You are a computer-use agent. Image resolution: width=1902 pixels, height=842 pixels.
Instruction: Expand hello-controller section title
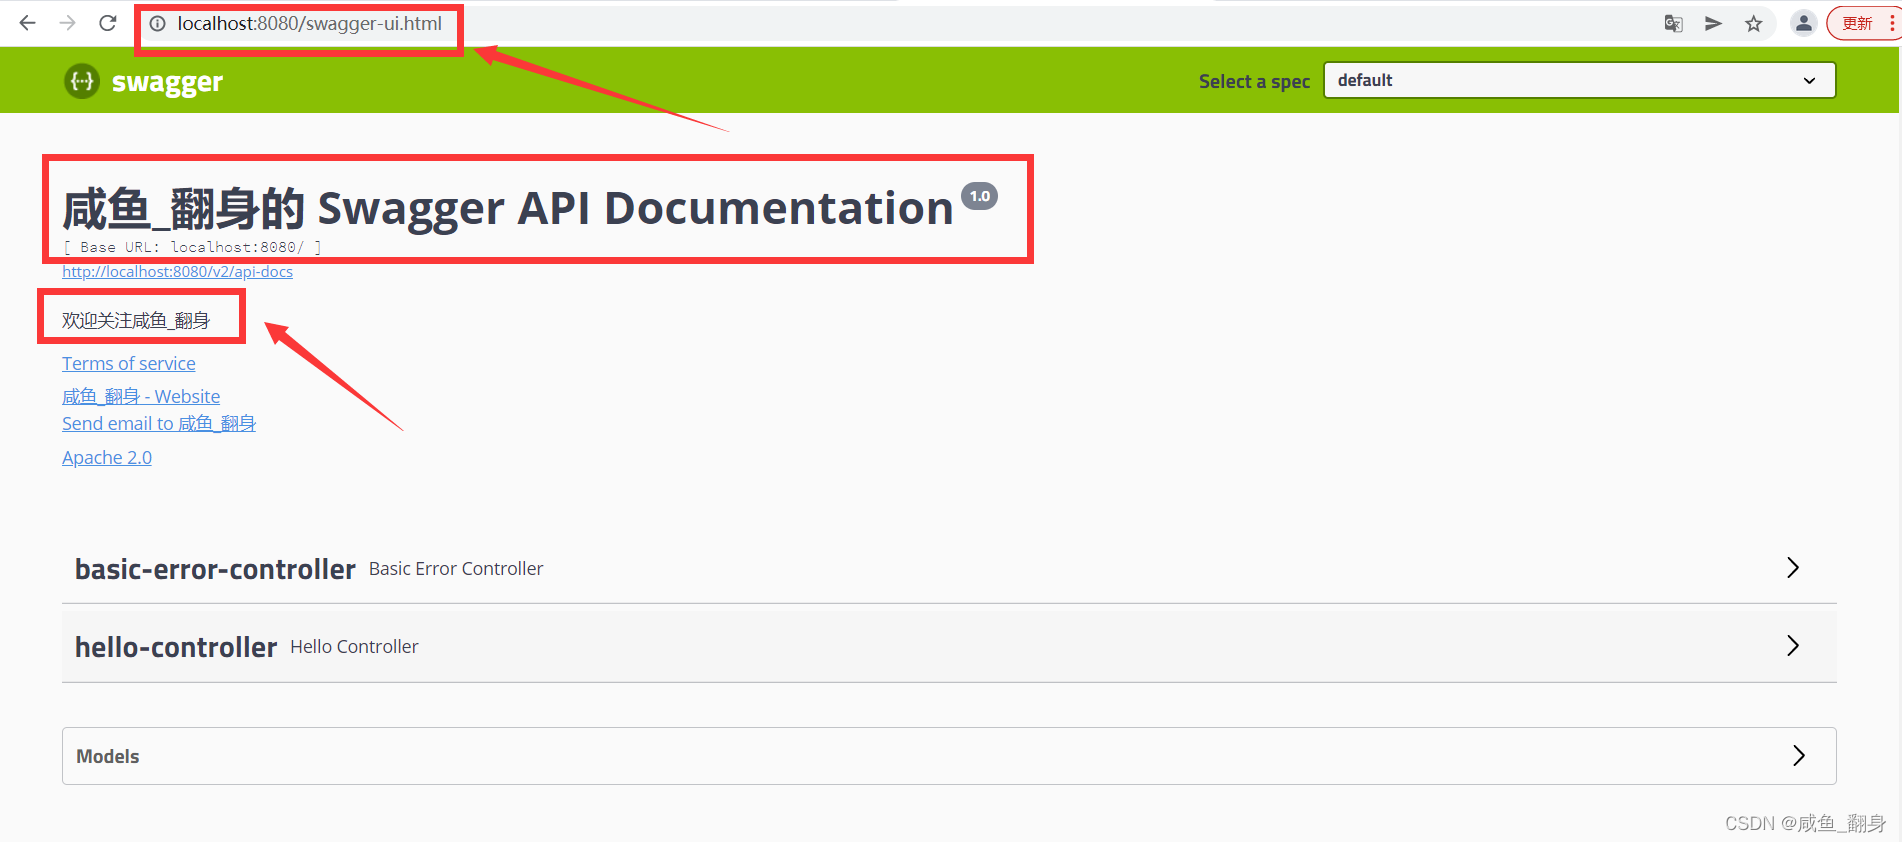pos(176,647)
